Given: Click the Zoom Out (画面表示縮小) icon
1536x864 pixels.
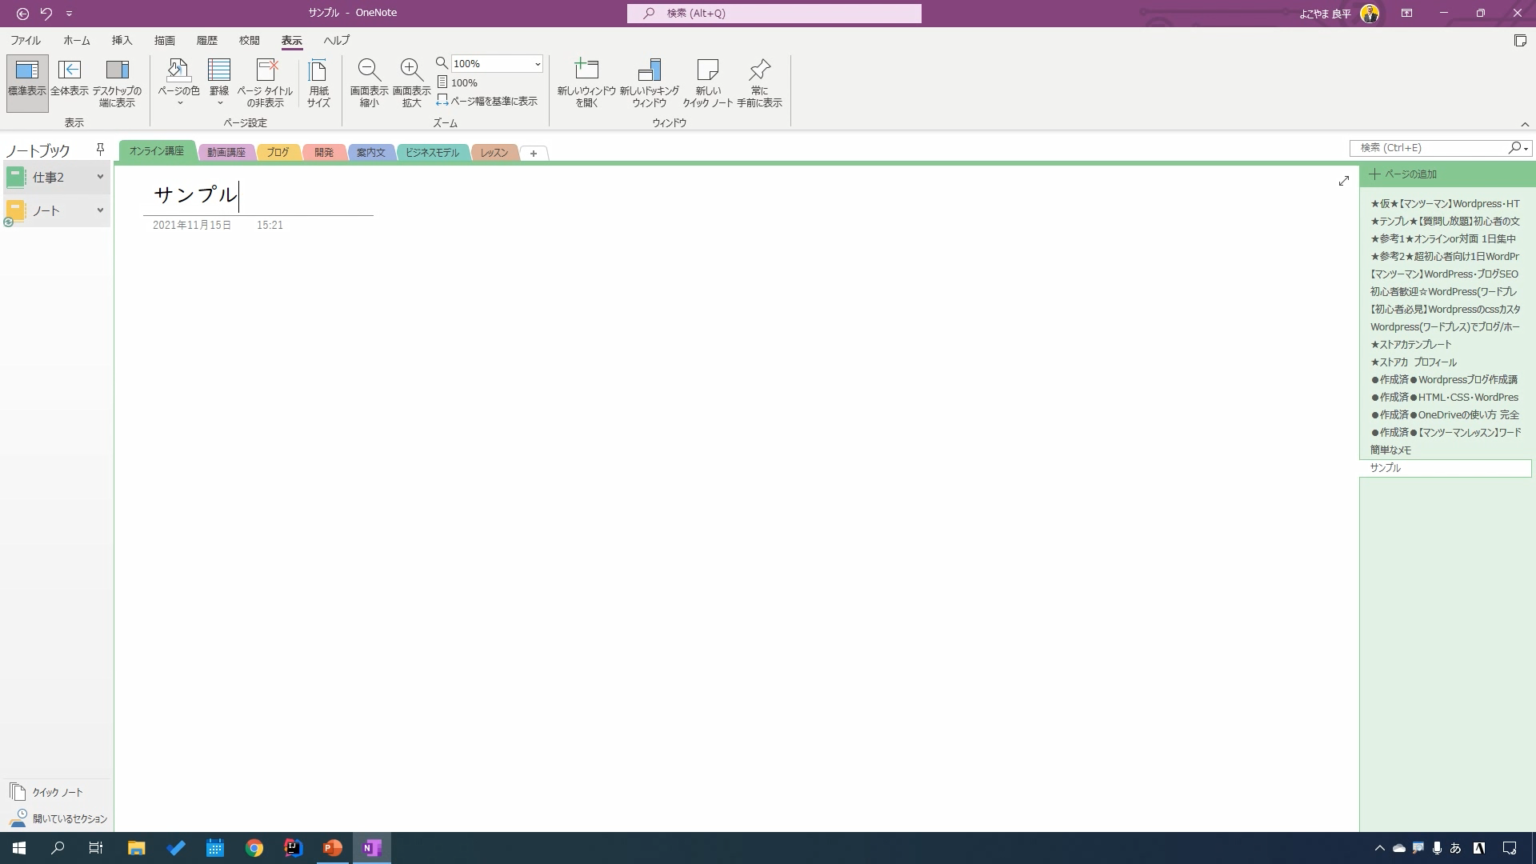Looking at the screenshot, I should (x=369, y=71).
